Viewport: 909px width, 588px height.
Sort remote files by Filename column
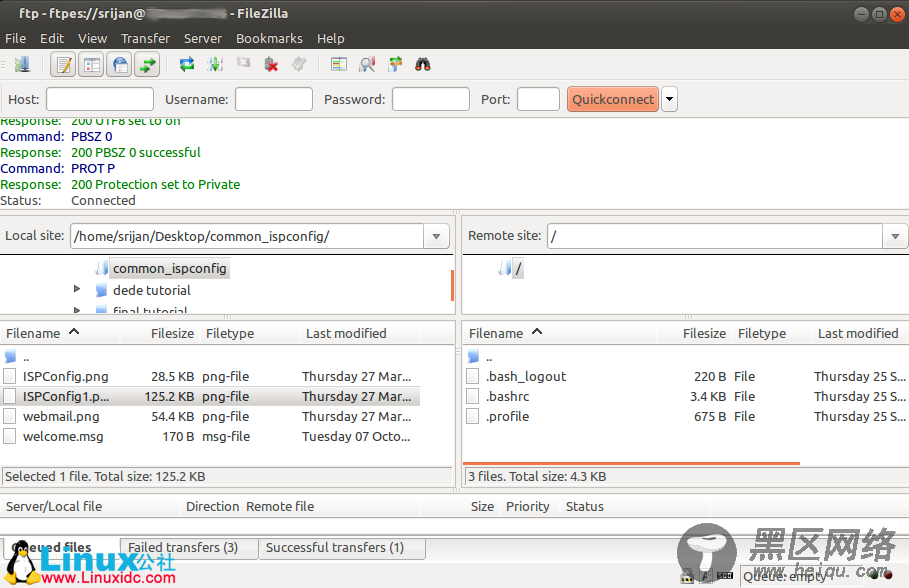560,333
